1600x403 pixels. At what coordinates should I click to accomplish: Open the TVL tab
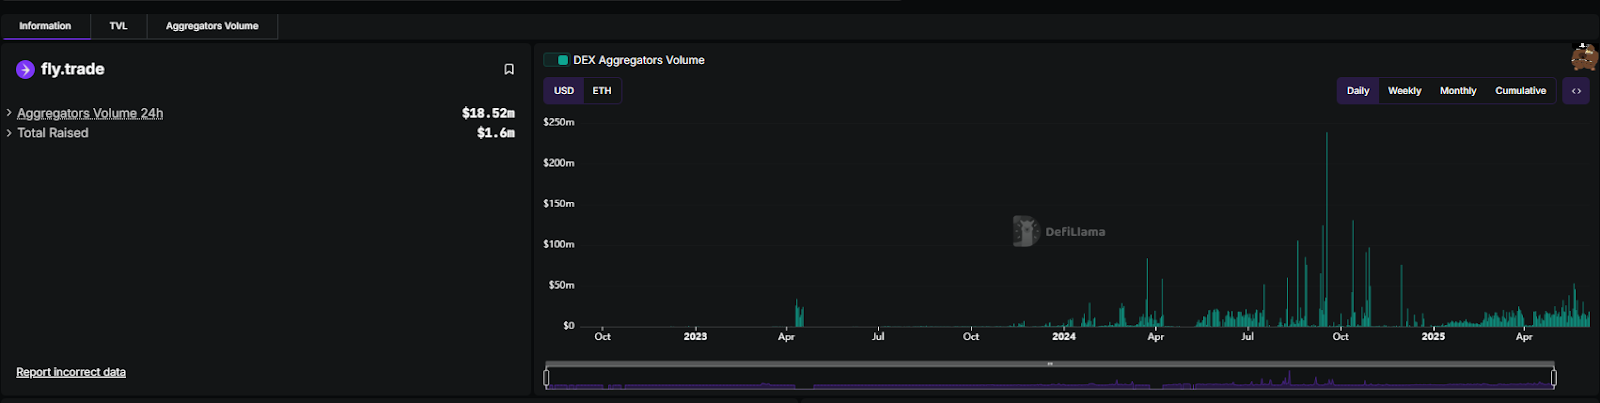point(118,26)
